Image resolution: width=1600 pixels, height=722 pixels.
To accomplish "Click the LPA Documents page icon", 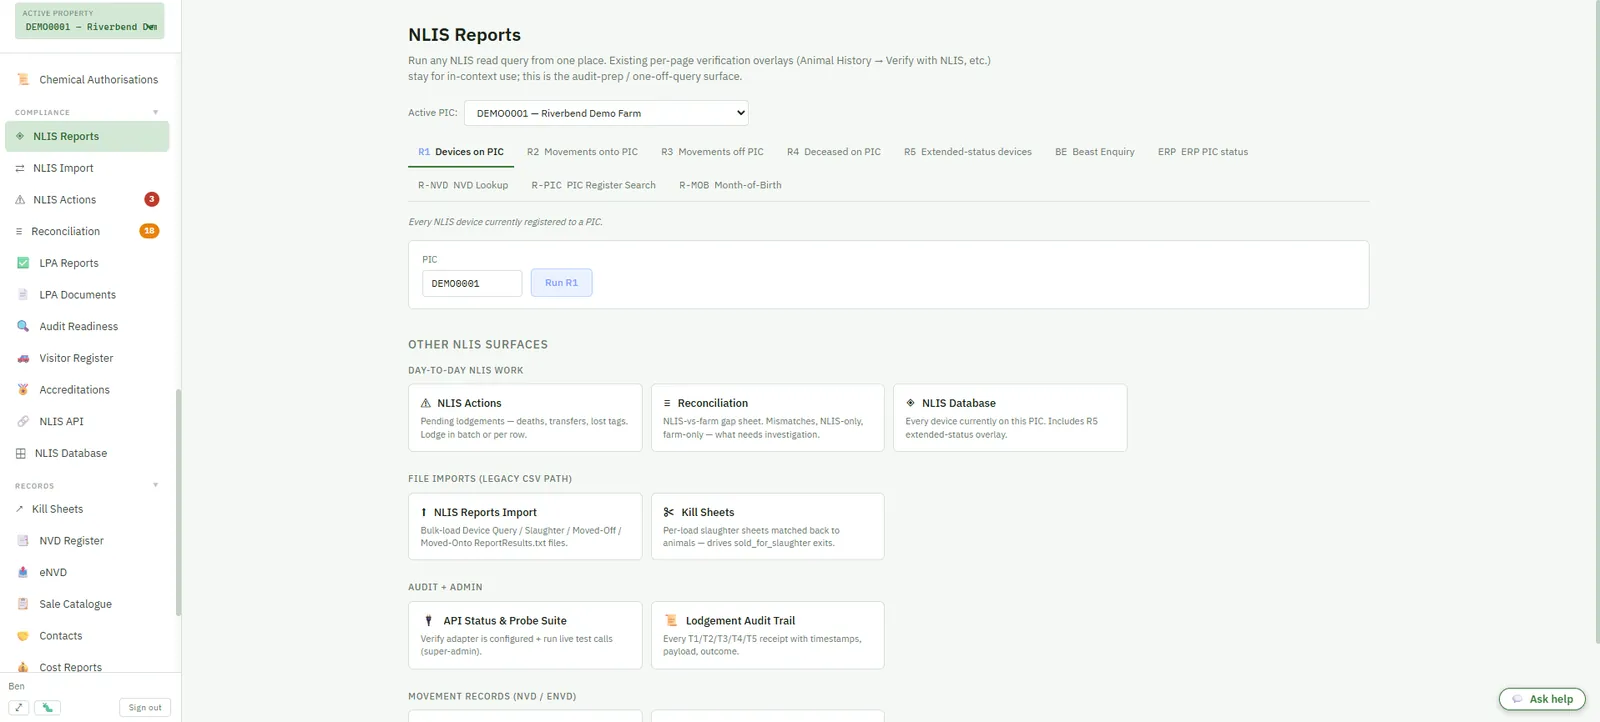I will 23,295.
